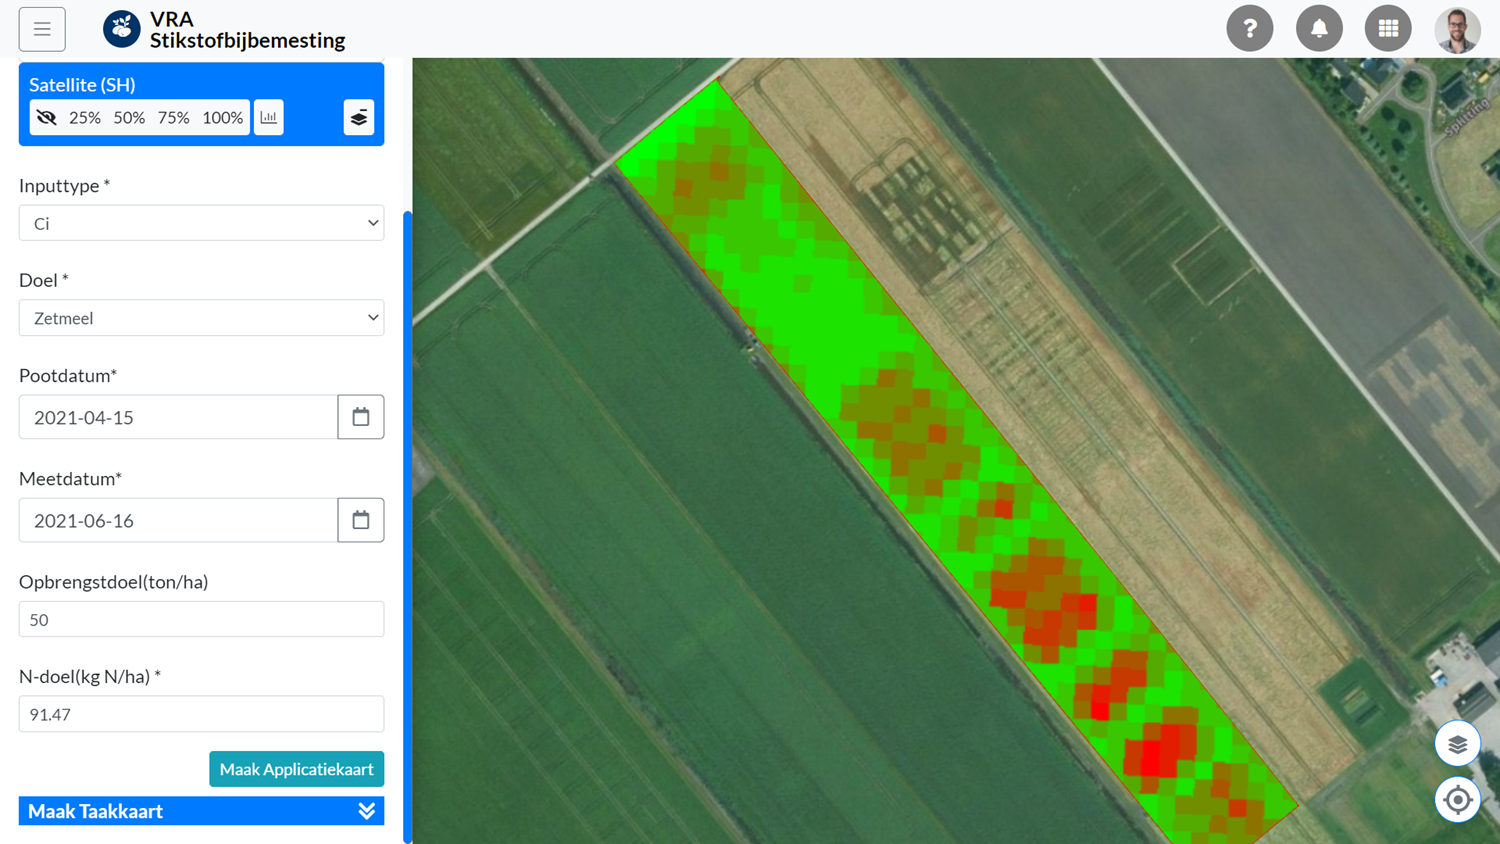The image size is (1500, 844).
Task: Open the Inputtype dropdown showing Ci
Action: (201, 223)
